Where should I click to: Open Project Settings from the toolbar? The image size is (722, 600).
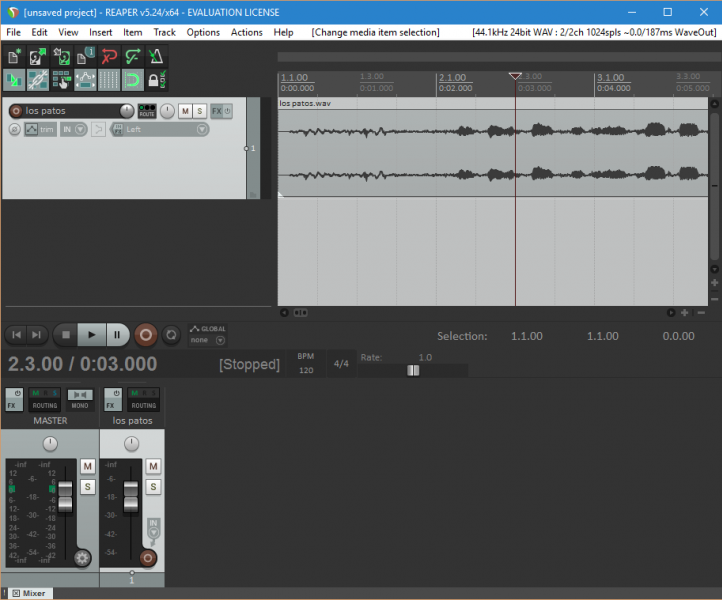click(86, 56)
